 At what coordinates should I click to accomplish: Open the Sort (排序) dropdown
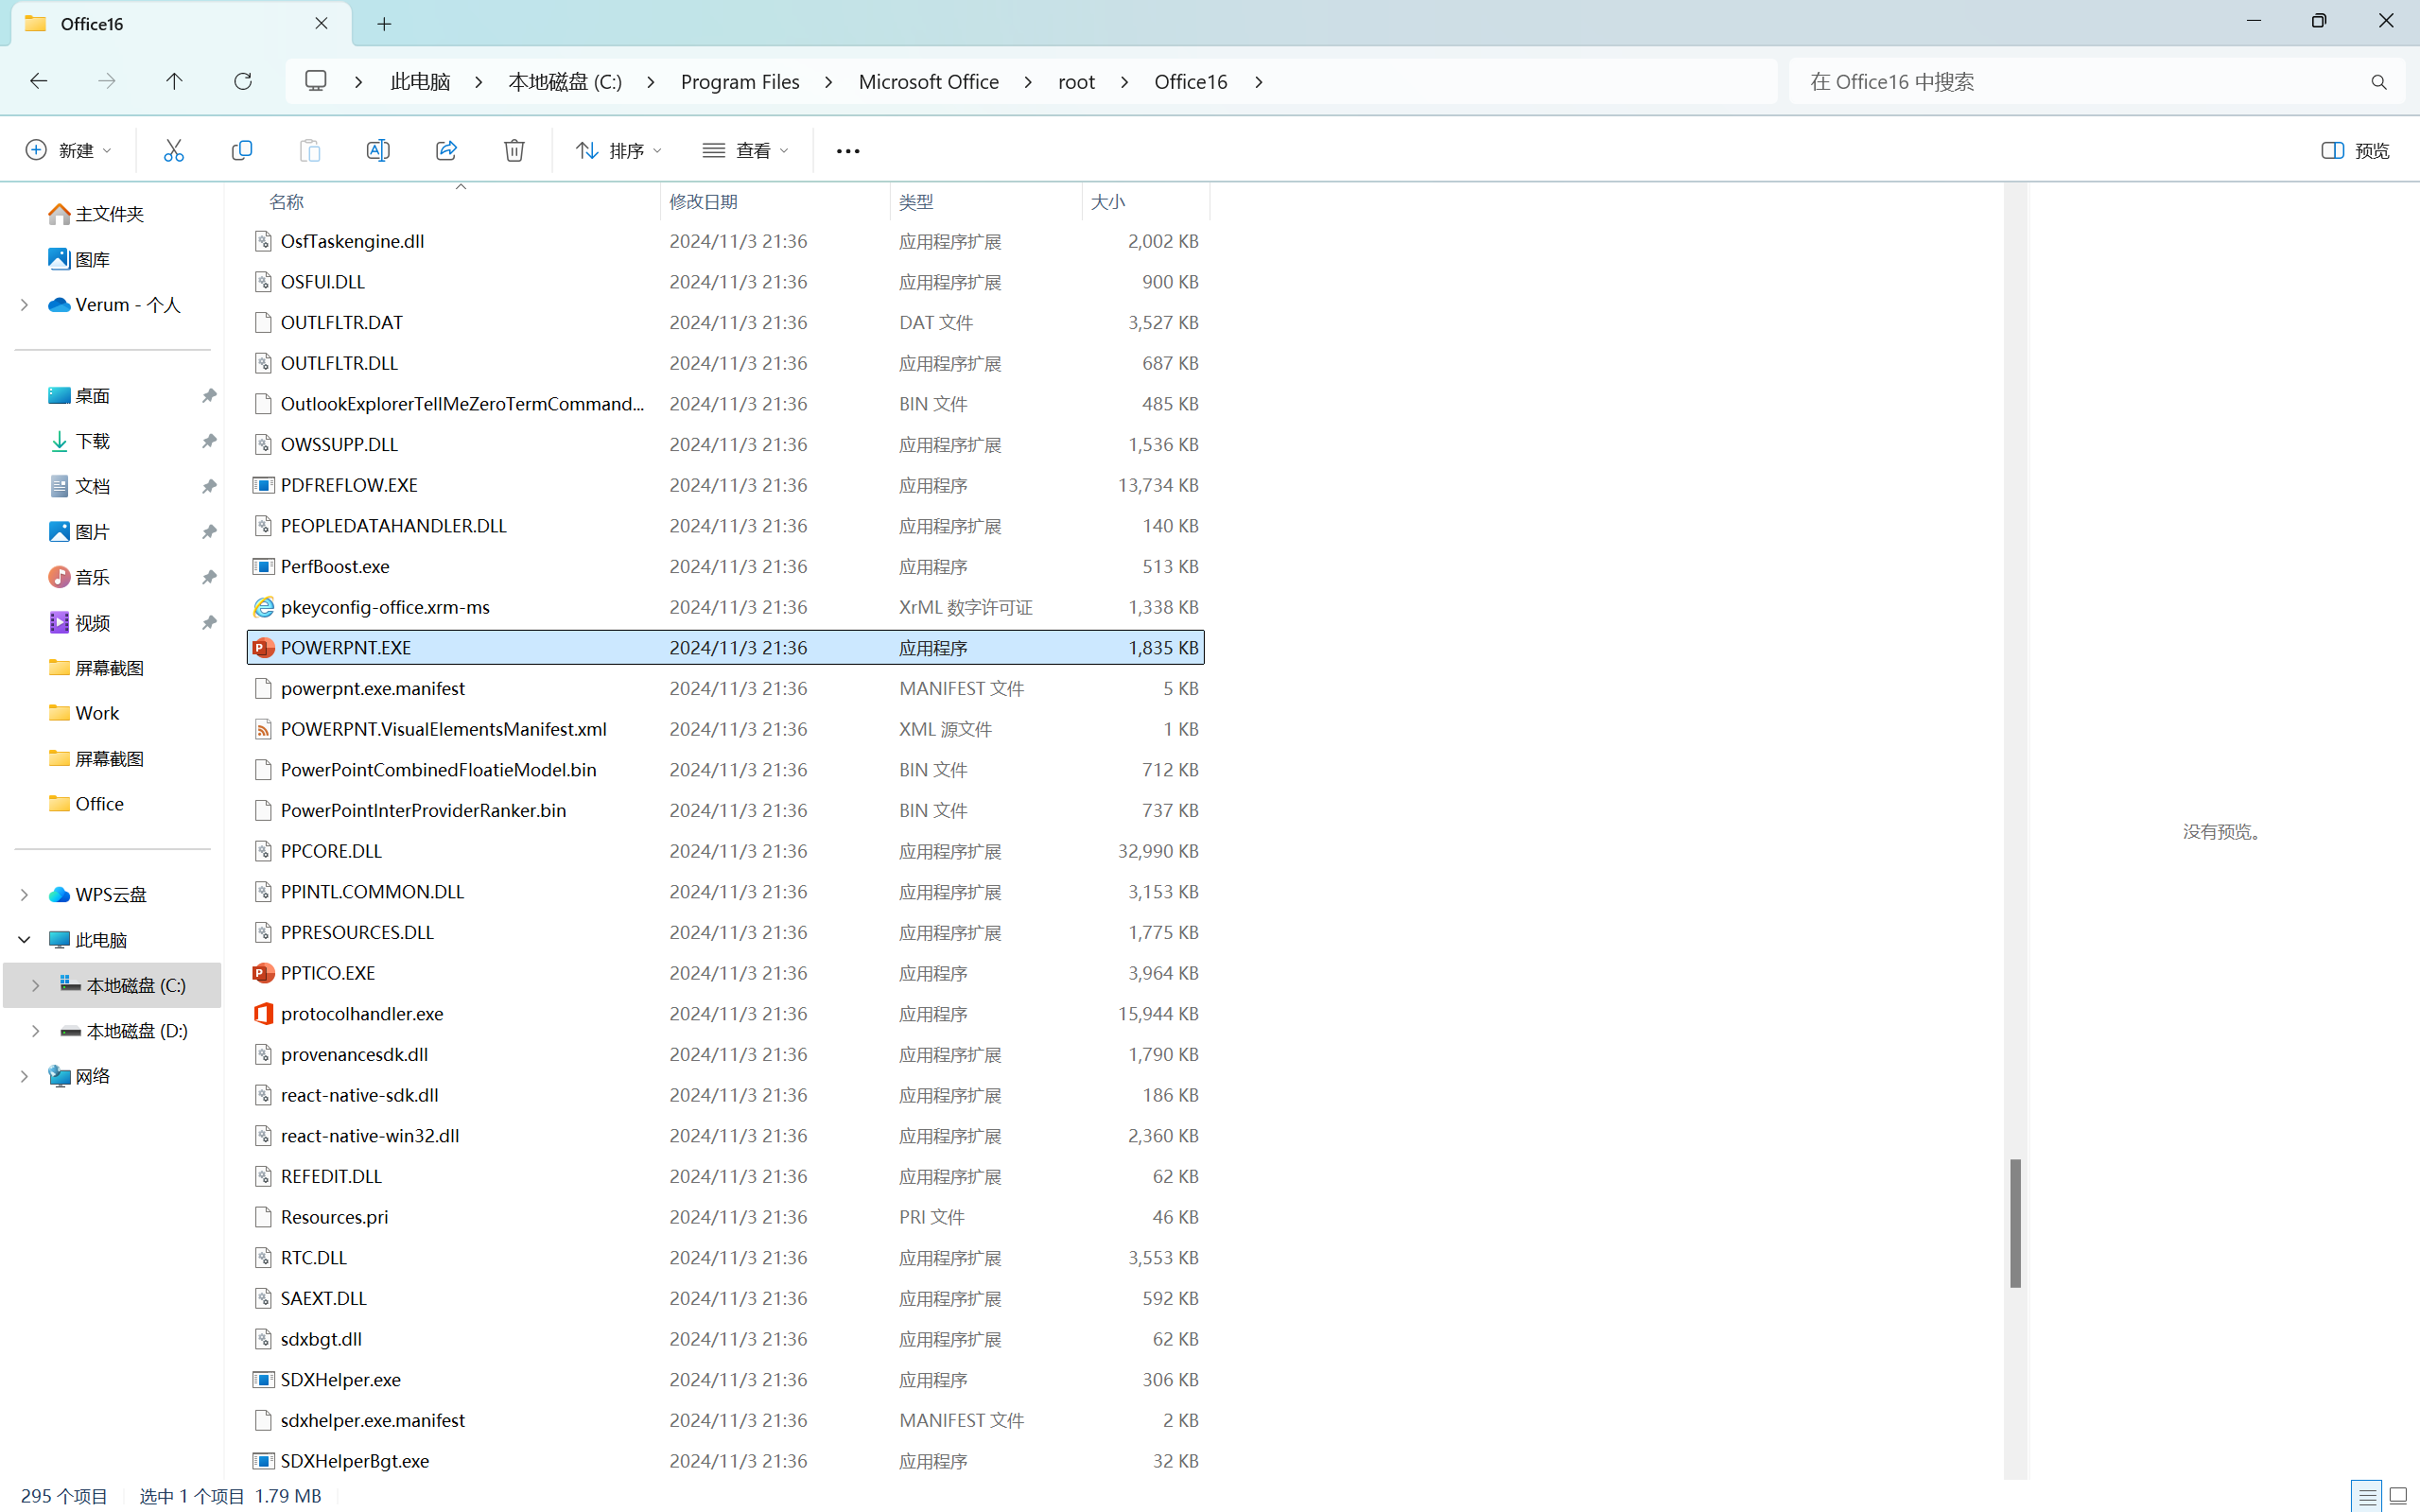point(618,150)
